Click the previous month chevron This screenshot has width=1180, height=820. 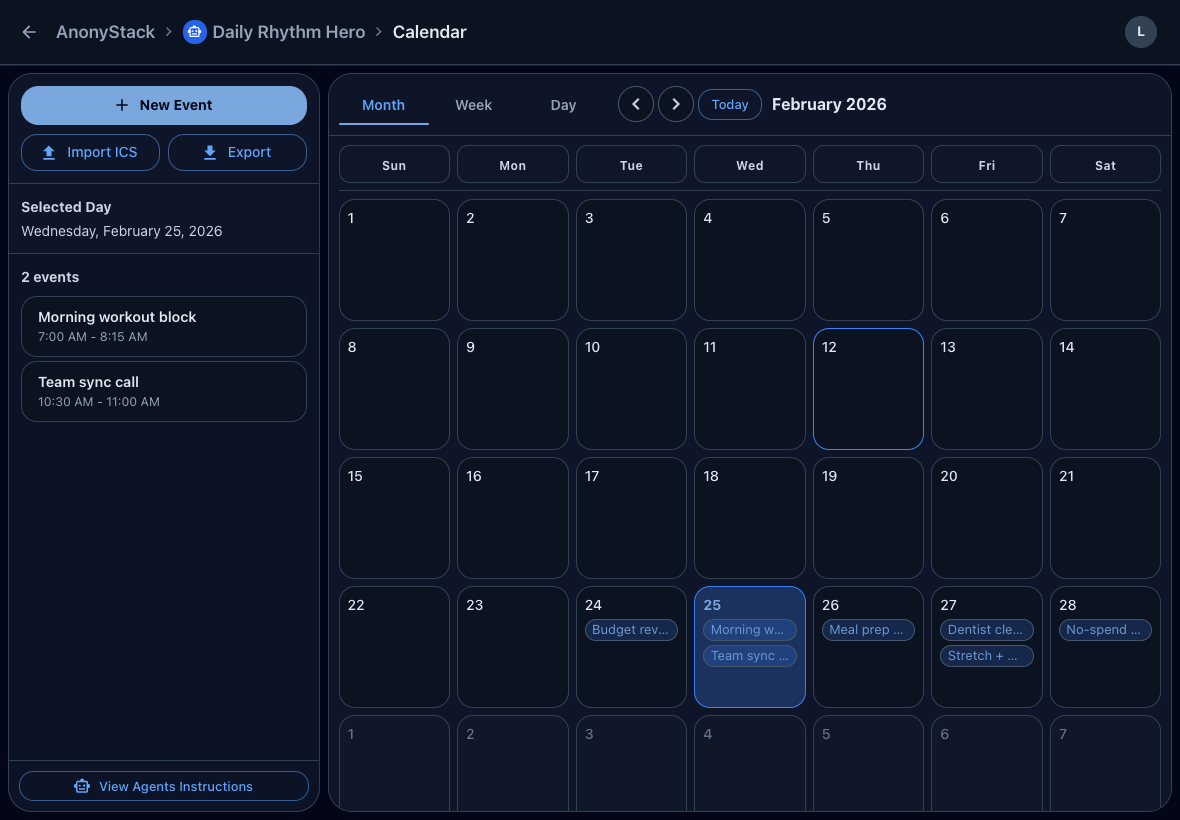tap(636, 104)
